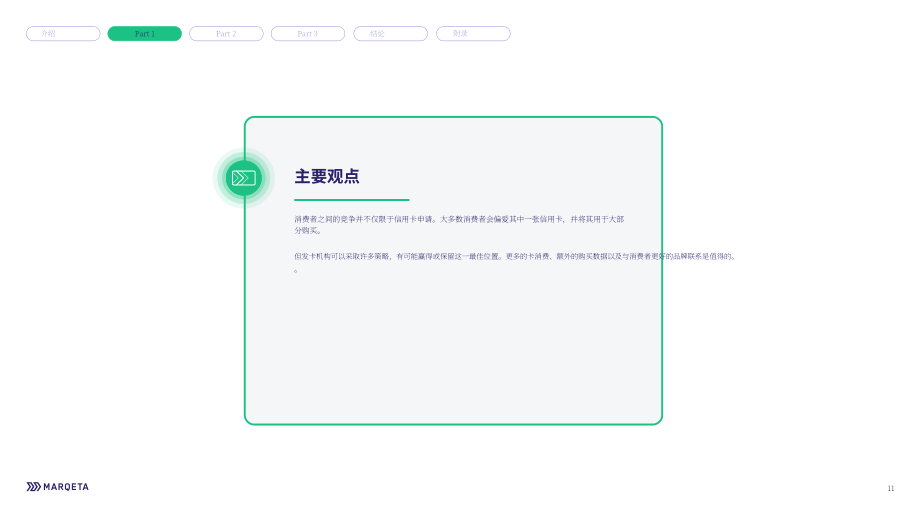Open the 介绍 navigation pill
920x518 pixels.
pos(63,33)
